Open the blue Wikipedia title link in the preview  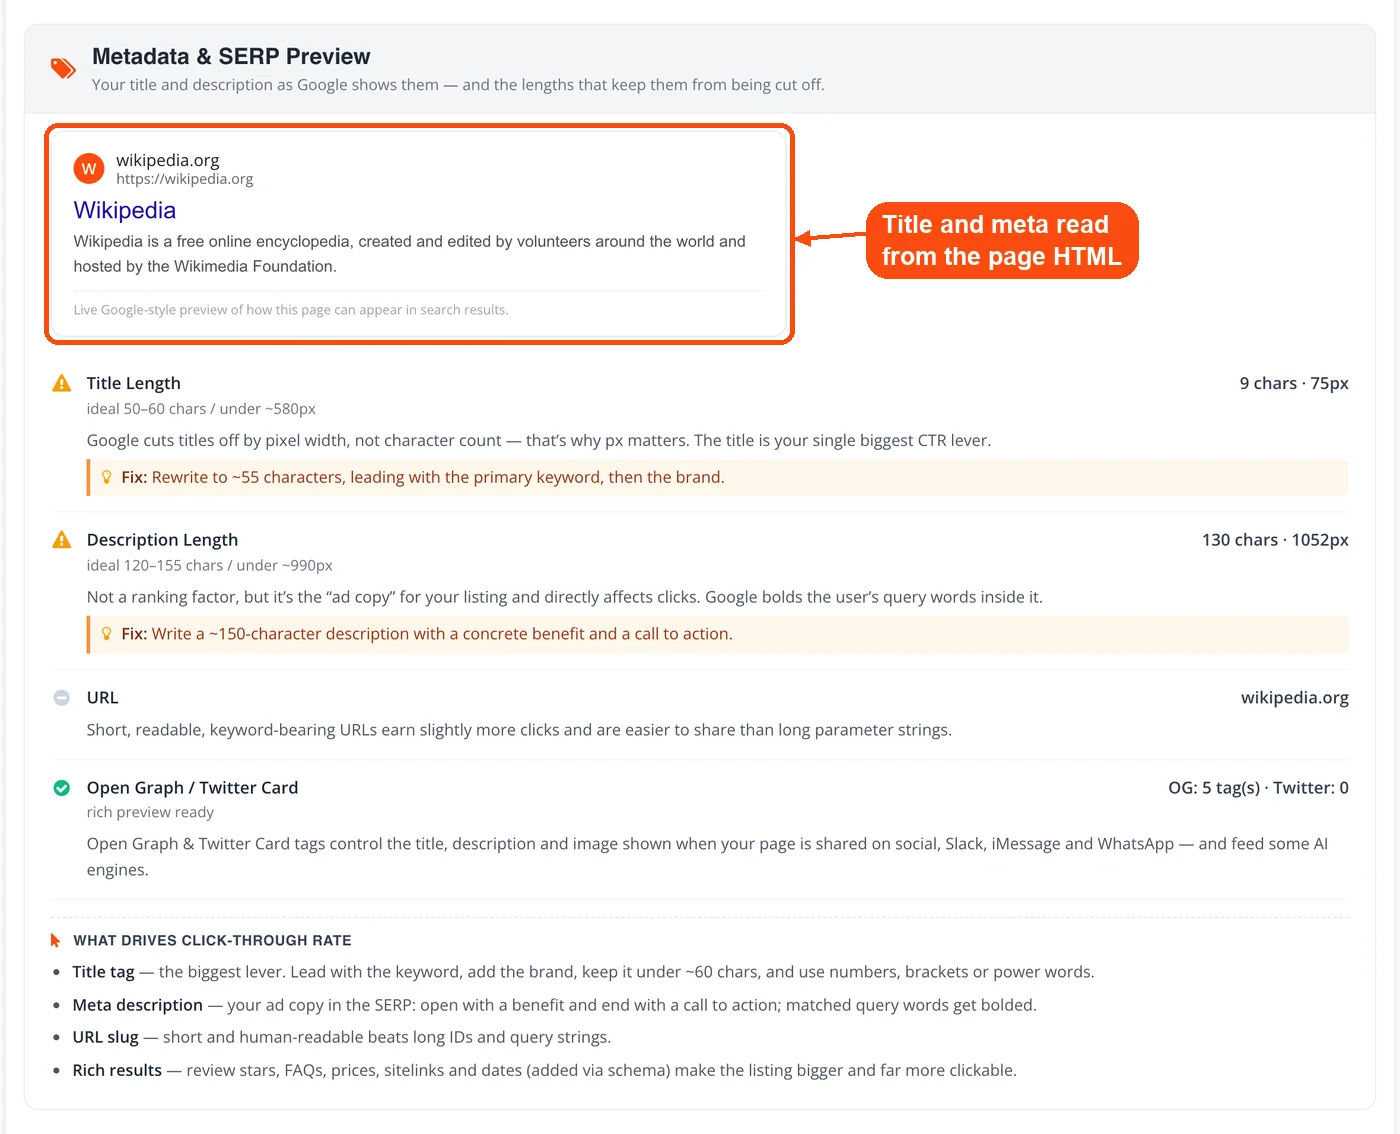pos(125,210)
